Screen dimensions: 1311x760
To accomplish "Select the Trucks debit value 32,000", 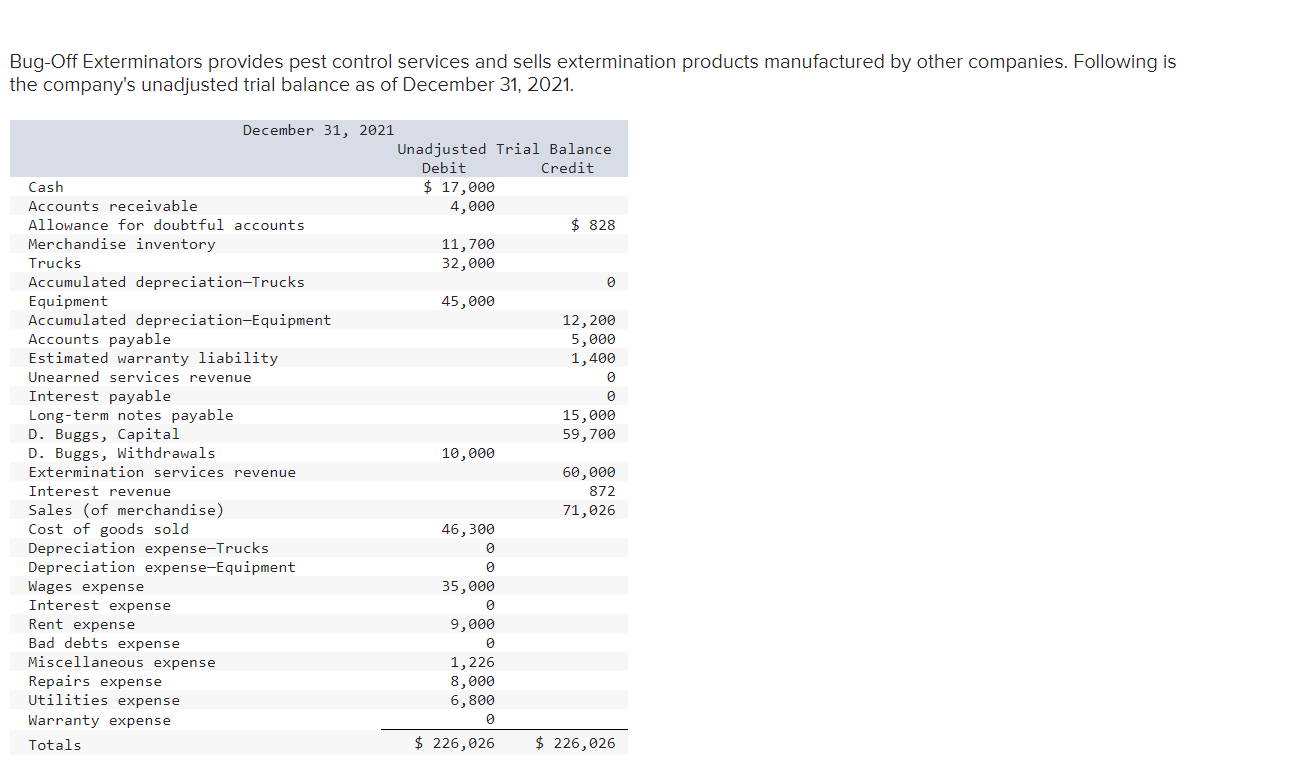I will [468, 263].
